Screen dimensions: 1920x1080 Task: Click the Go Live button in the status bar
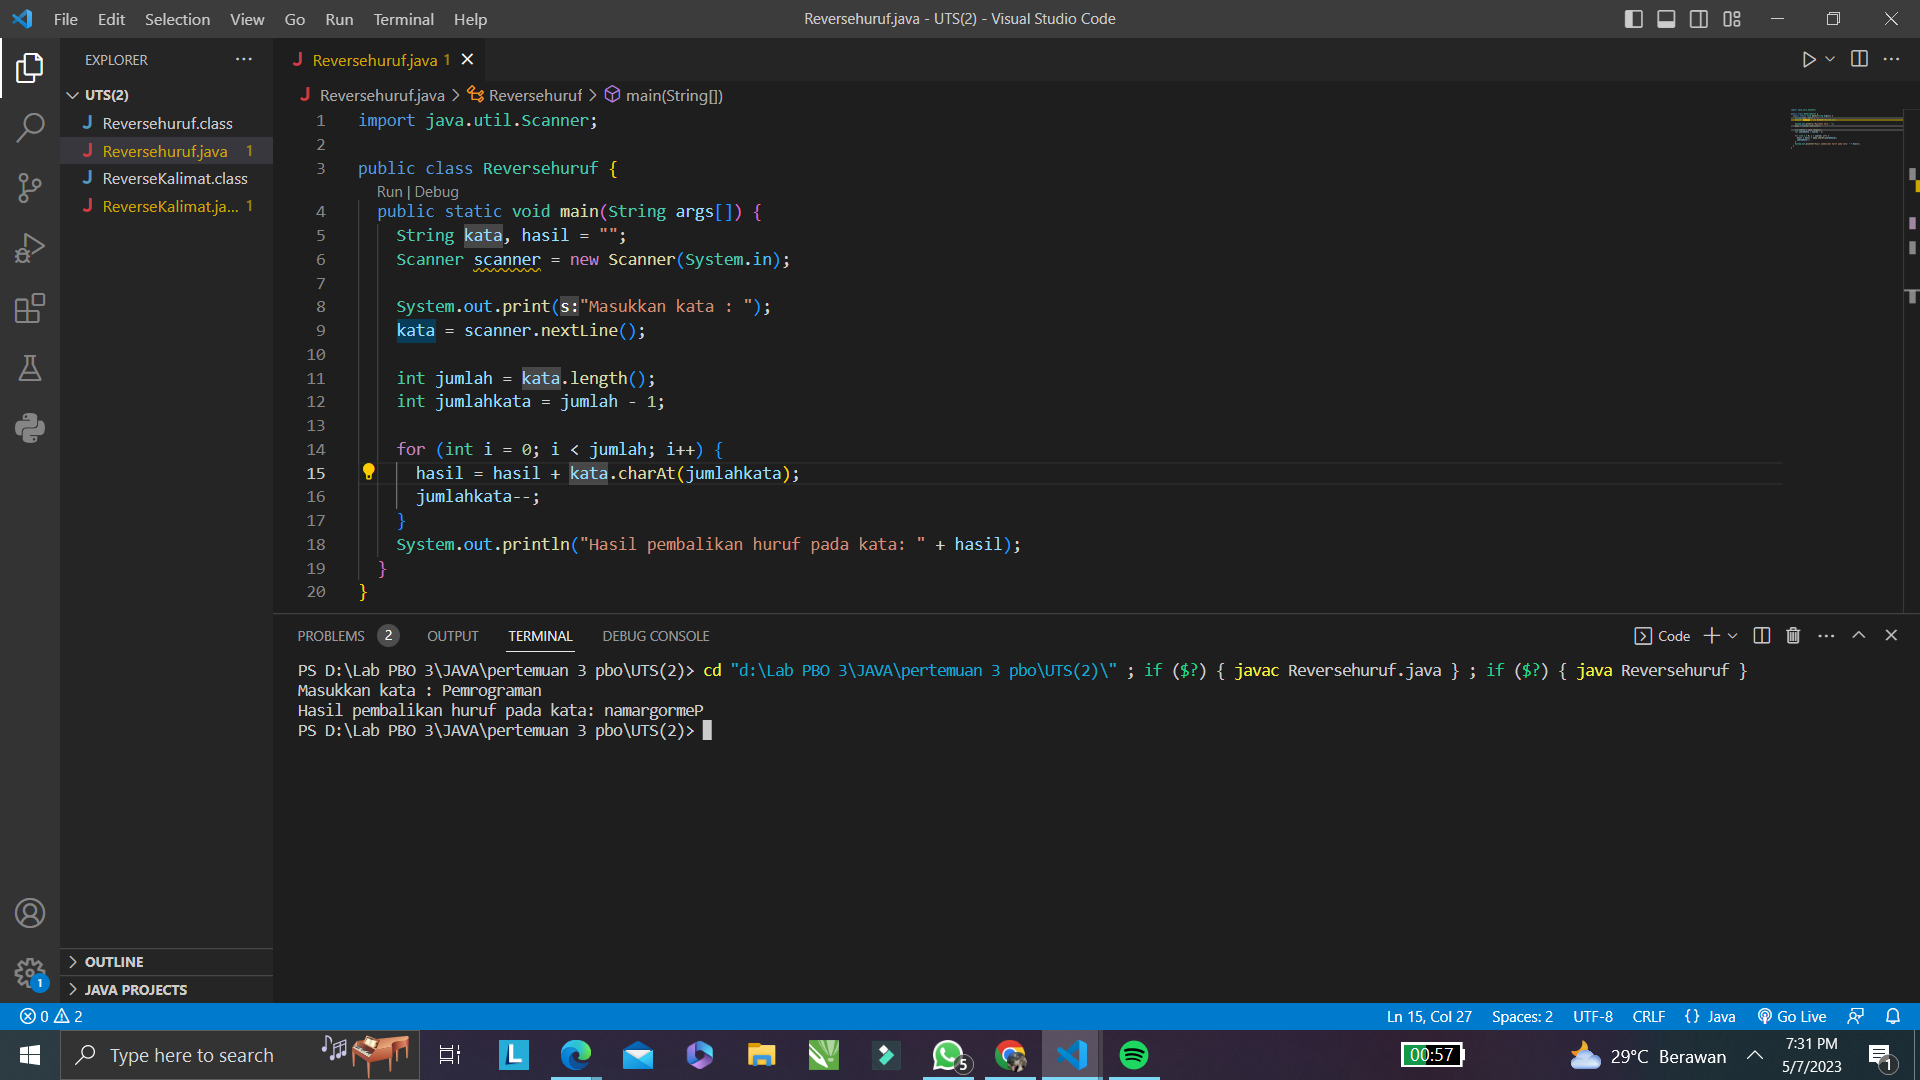[x=1791, y=1016]
